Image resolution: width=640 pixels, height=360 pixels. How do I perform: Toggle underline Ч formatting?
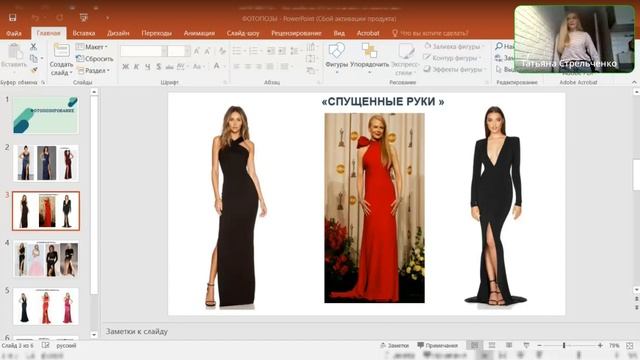147,67
